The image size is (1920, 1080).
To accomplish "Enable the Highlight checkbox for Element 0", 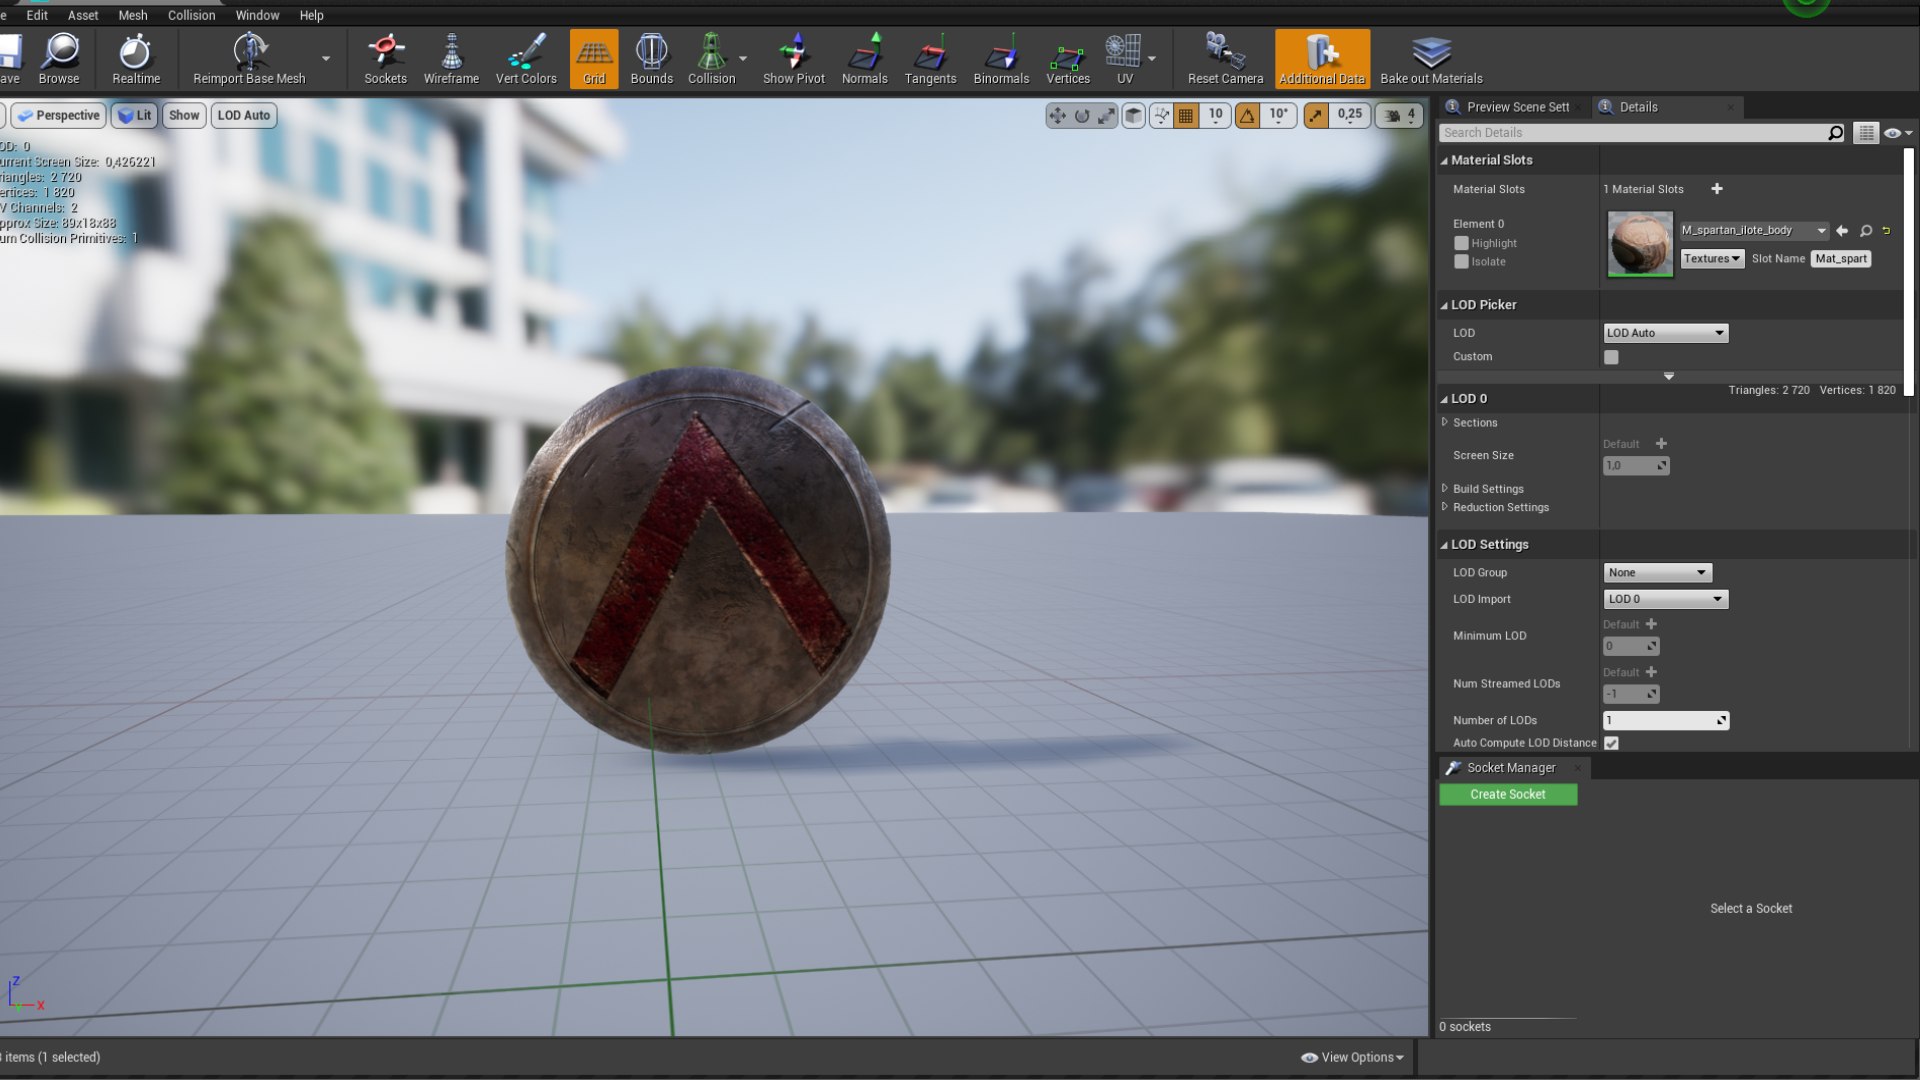I will (1461, 243).
